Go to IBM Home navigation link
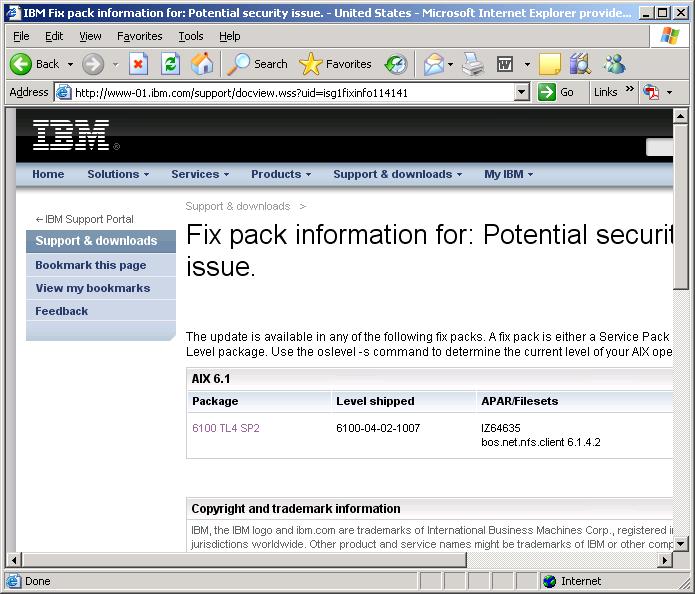Image resolution: width=695 pixels, height=594 pixels. pyautogui.click(x=48, y=174)
